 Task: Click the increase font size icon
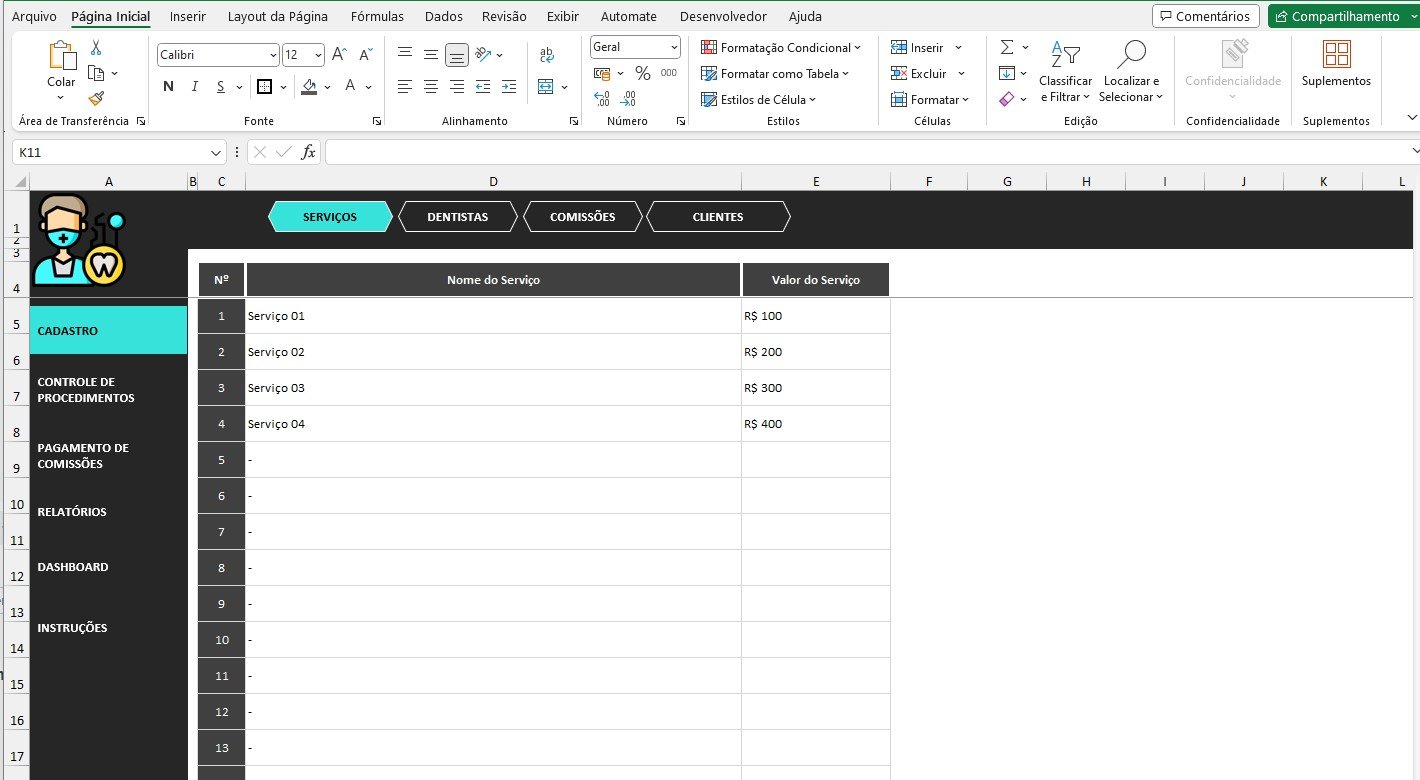[339, 55]
